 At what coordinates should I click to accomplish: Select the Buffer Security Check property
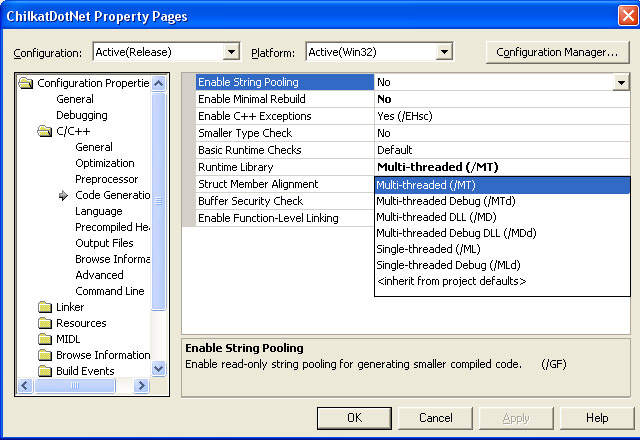tap(285, 201)
